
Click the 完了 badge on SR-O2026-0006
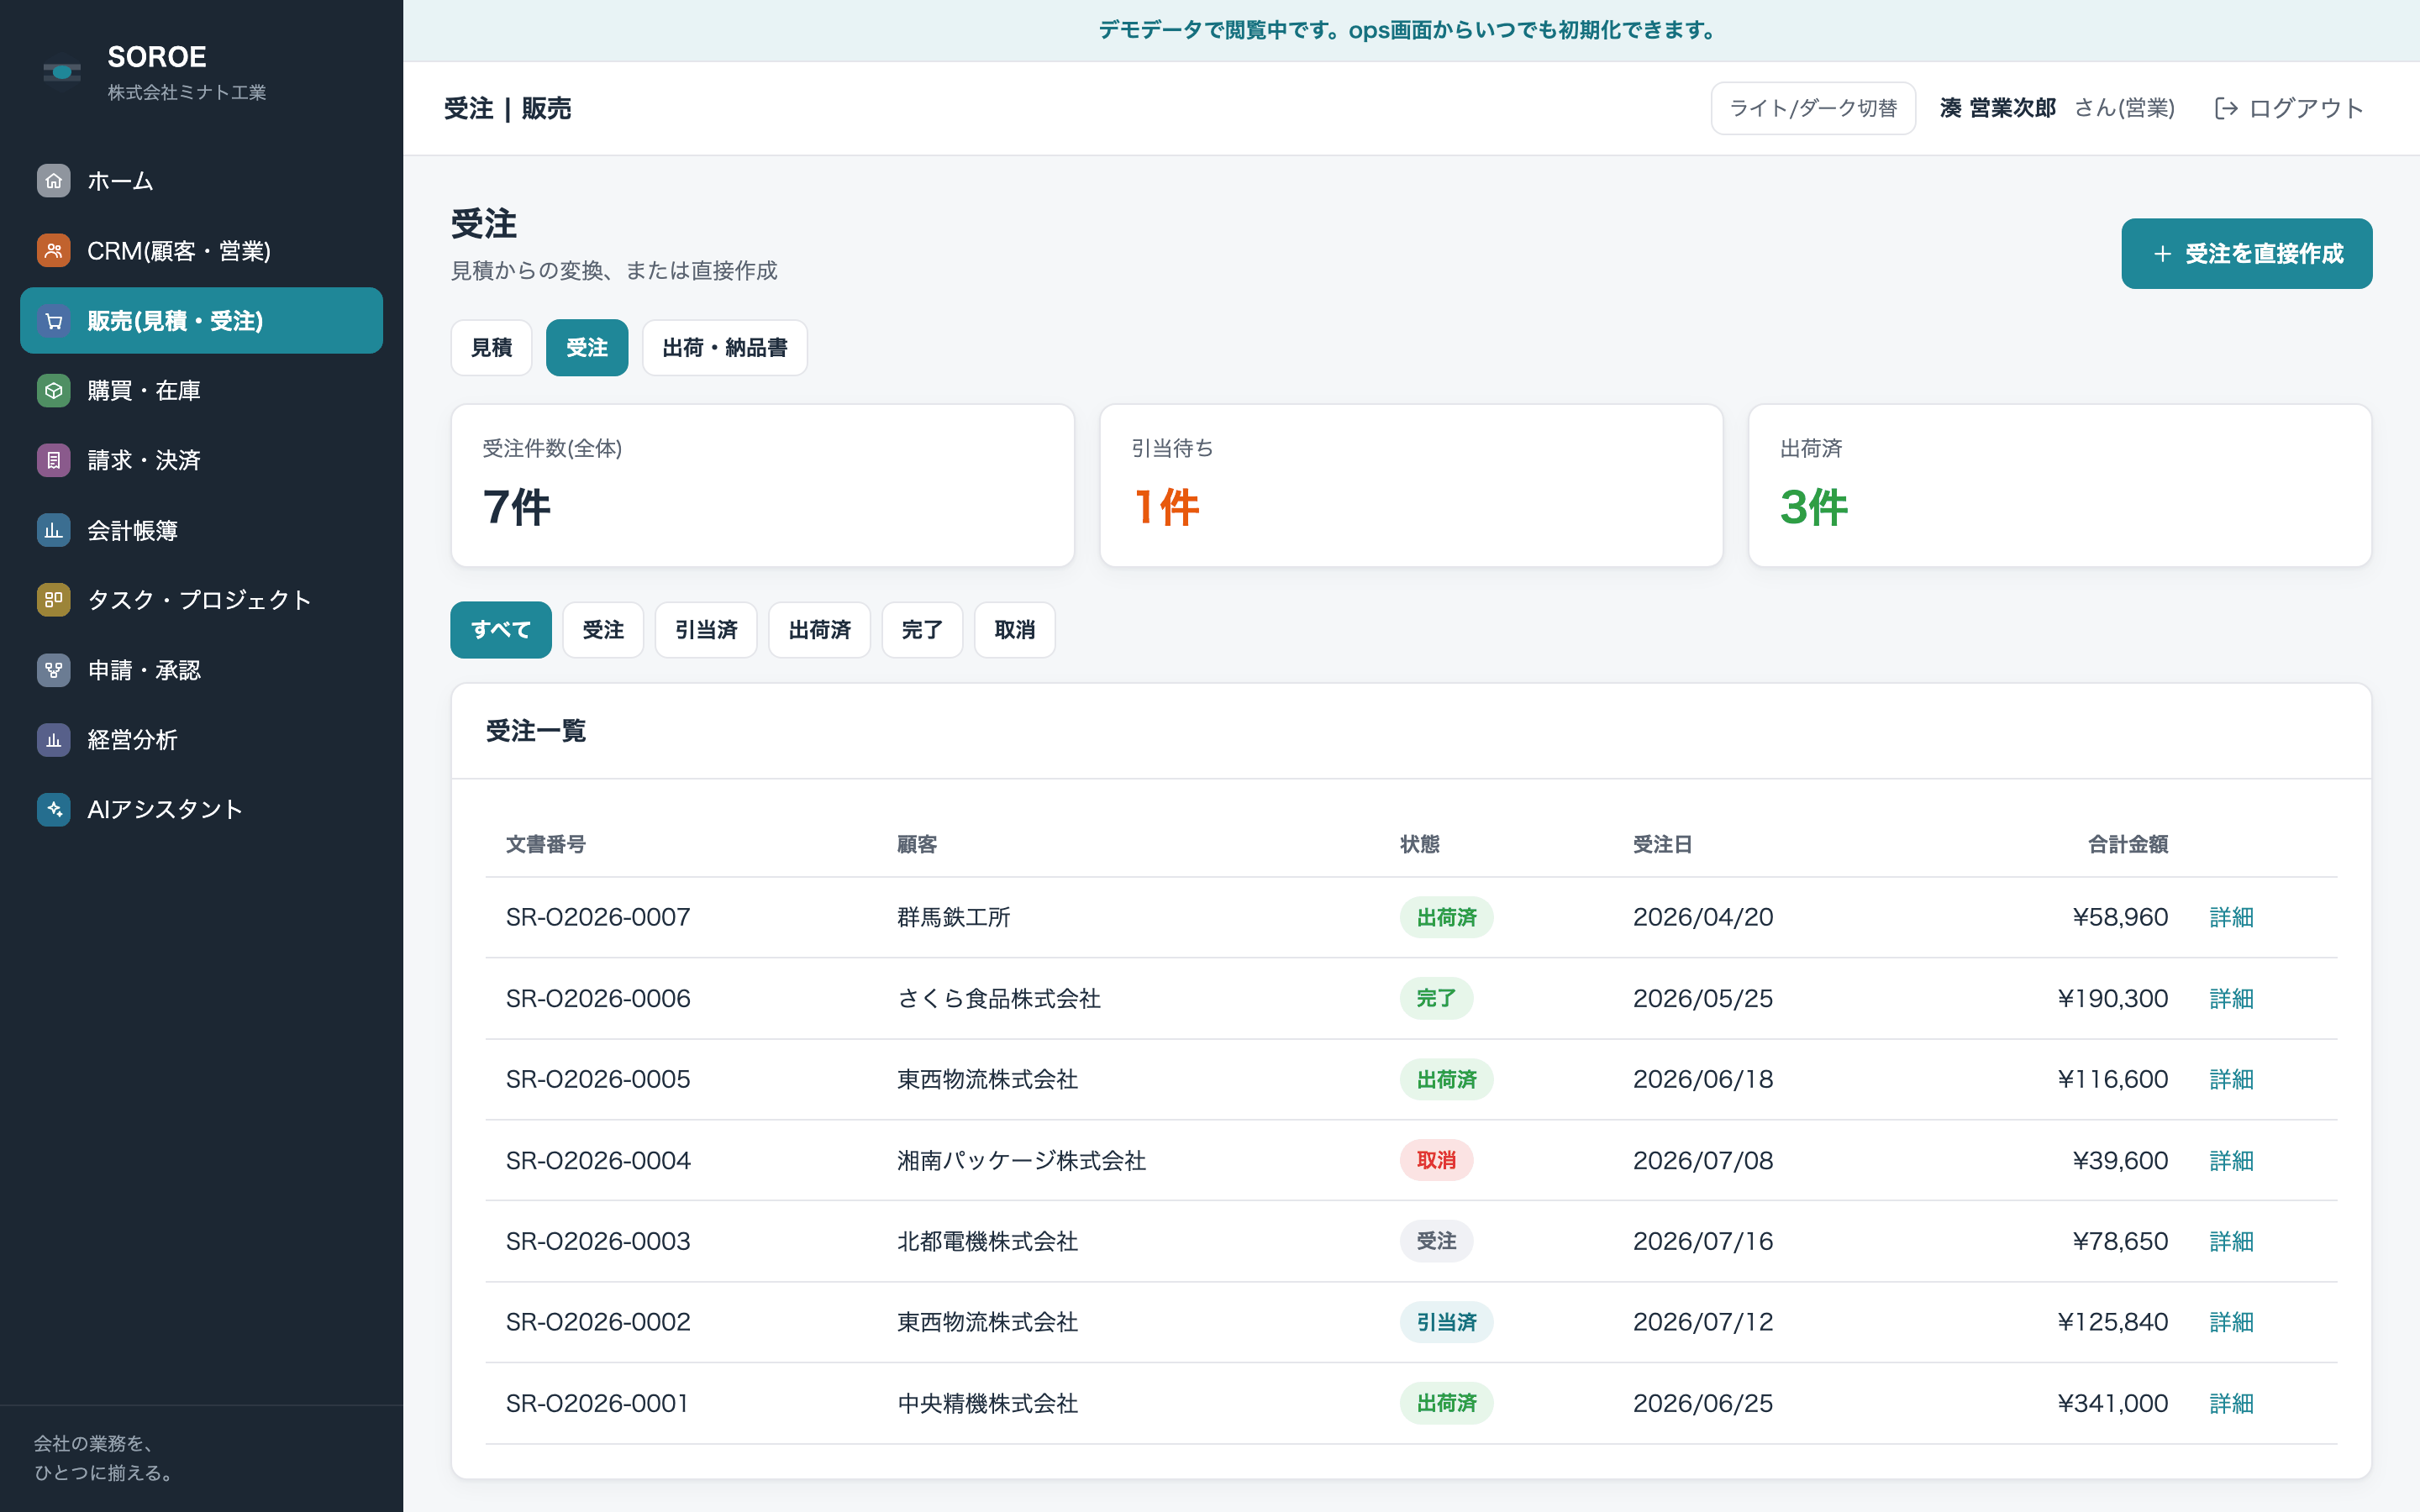pos(1436,998)
